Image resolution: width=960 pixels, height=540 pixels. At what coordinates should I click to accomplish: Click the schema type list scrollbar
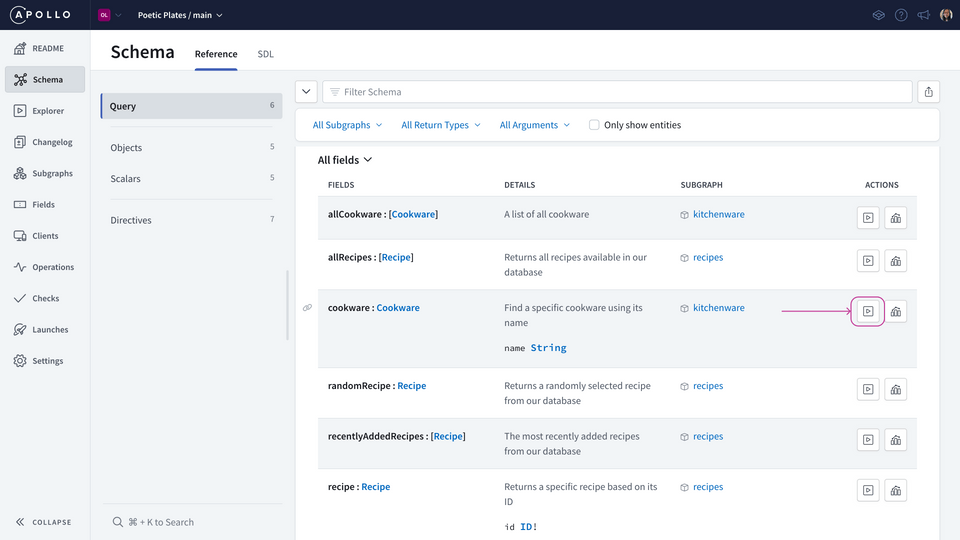[x=287, y=306]
